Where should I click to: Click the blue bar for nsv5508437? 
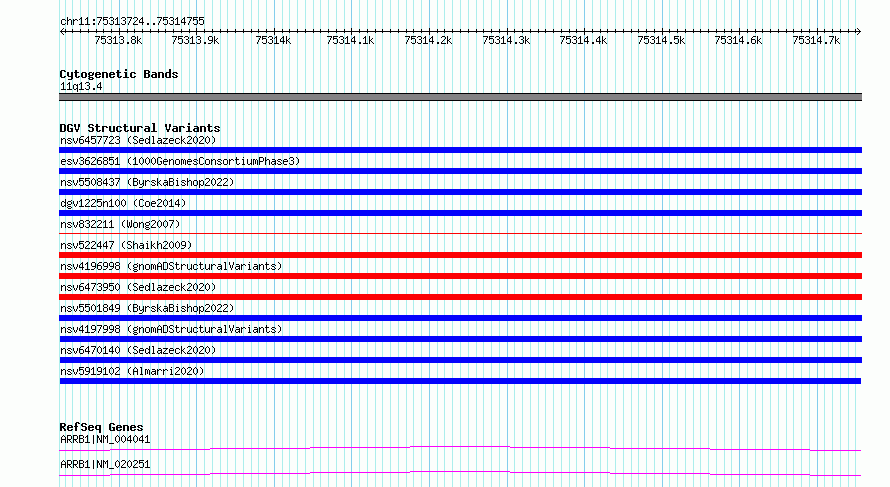pos(460,192)
